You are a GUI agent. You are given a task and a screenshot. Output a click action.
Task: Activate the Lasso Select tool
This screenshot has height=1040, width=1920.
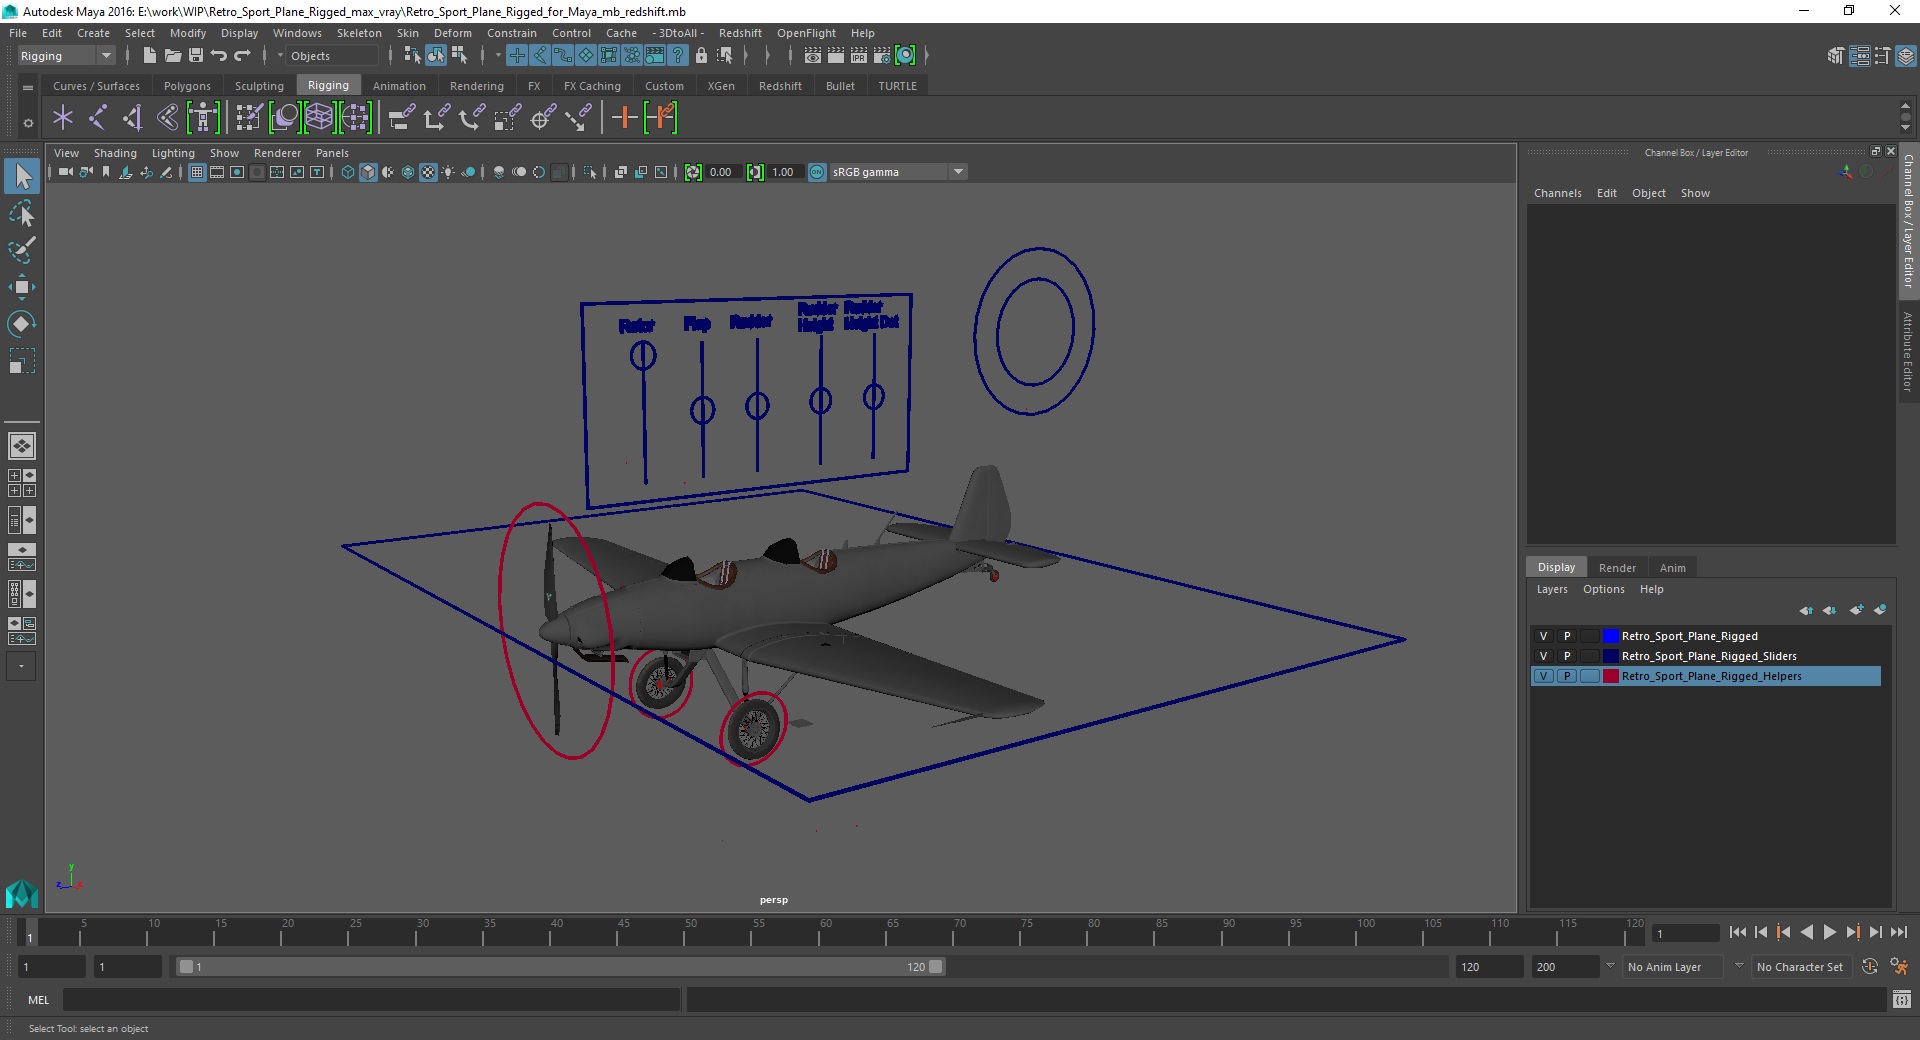22,214
